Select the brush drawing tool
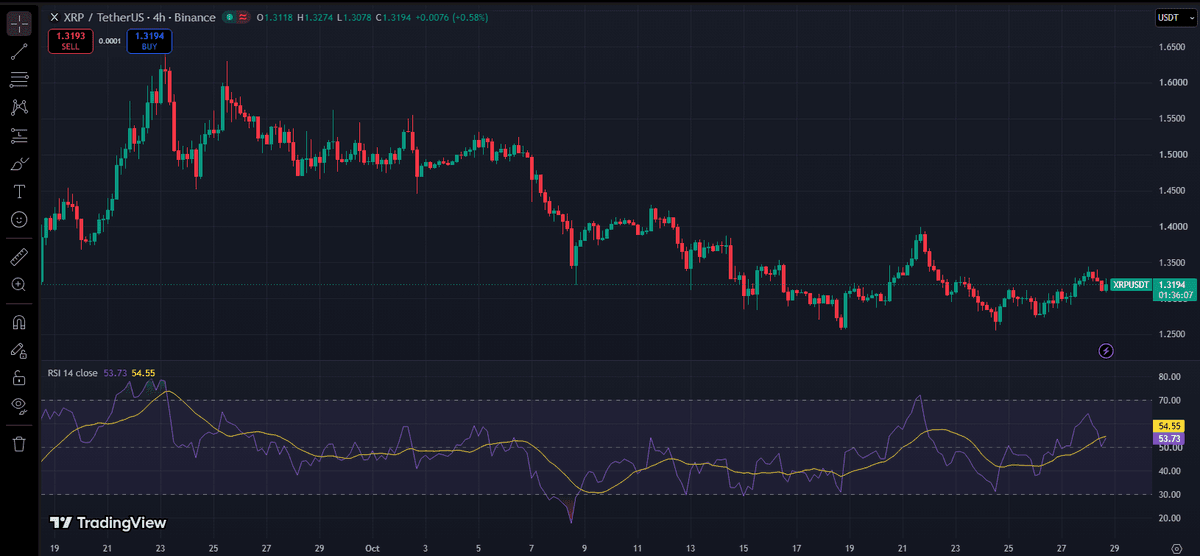 pos(19,163)
